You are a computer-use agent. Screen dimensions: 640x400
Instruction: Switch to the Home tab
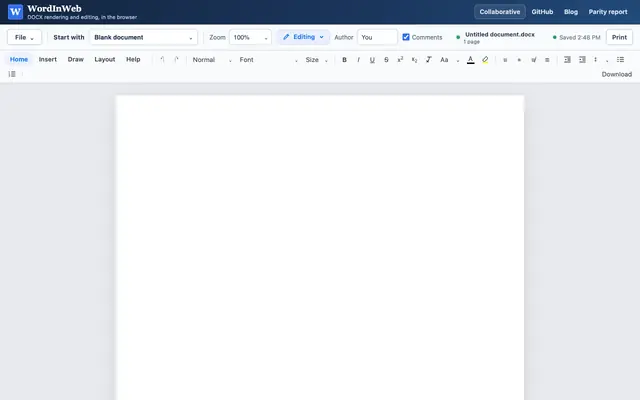coord(19,59)
